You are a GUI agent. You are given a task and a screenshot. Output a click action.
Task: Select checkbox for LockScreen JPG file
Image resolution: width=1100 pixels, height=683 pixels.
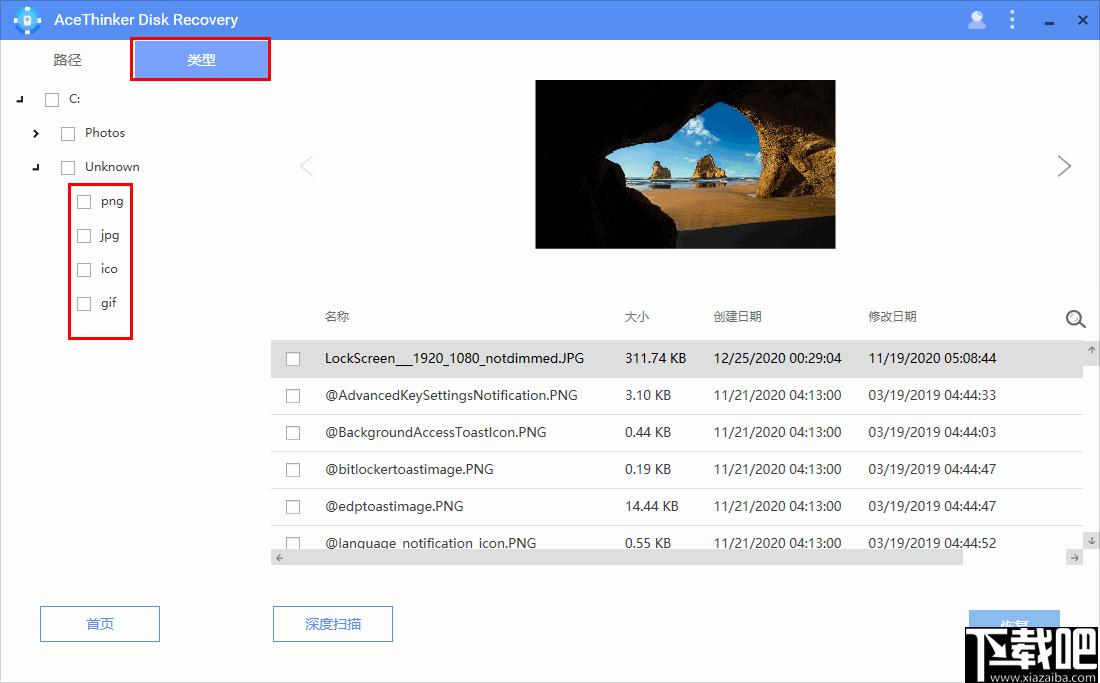coord(293,359)
